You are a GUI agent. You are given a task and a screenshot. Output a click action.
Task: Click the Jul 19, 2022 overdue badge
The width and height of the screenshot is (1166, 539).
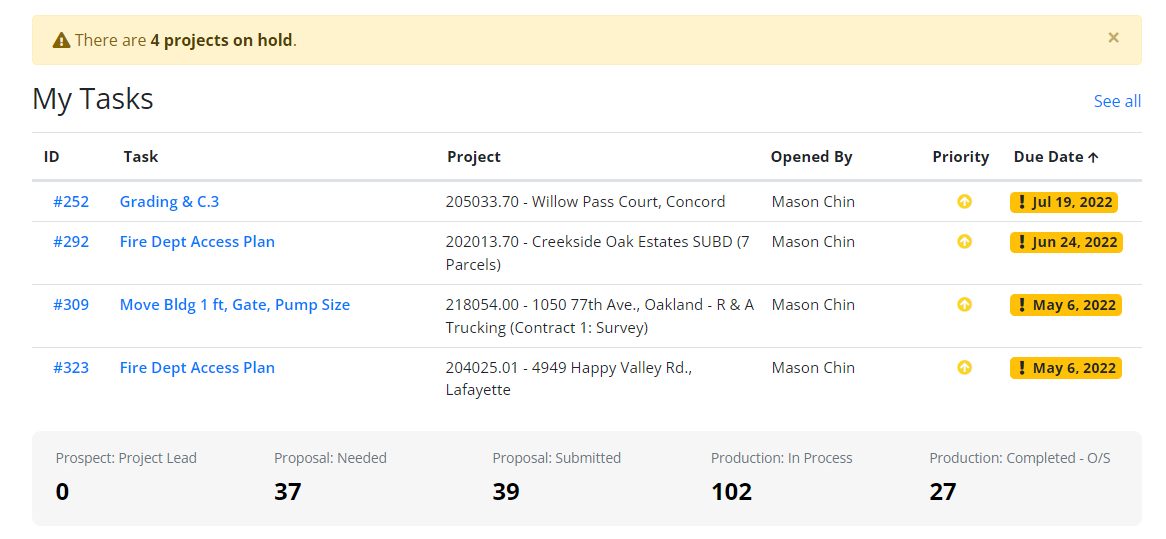(1063, 202)
